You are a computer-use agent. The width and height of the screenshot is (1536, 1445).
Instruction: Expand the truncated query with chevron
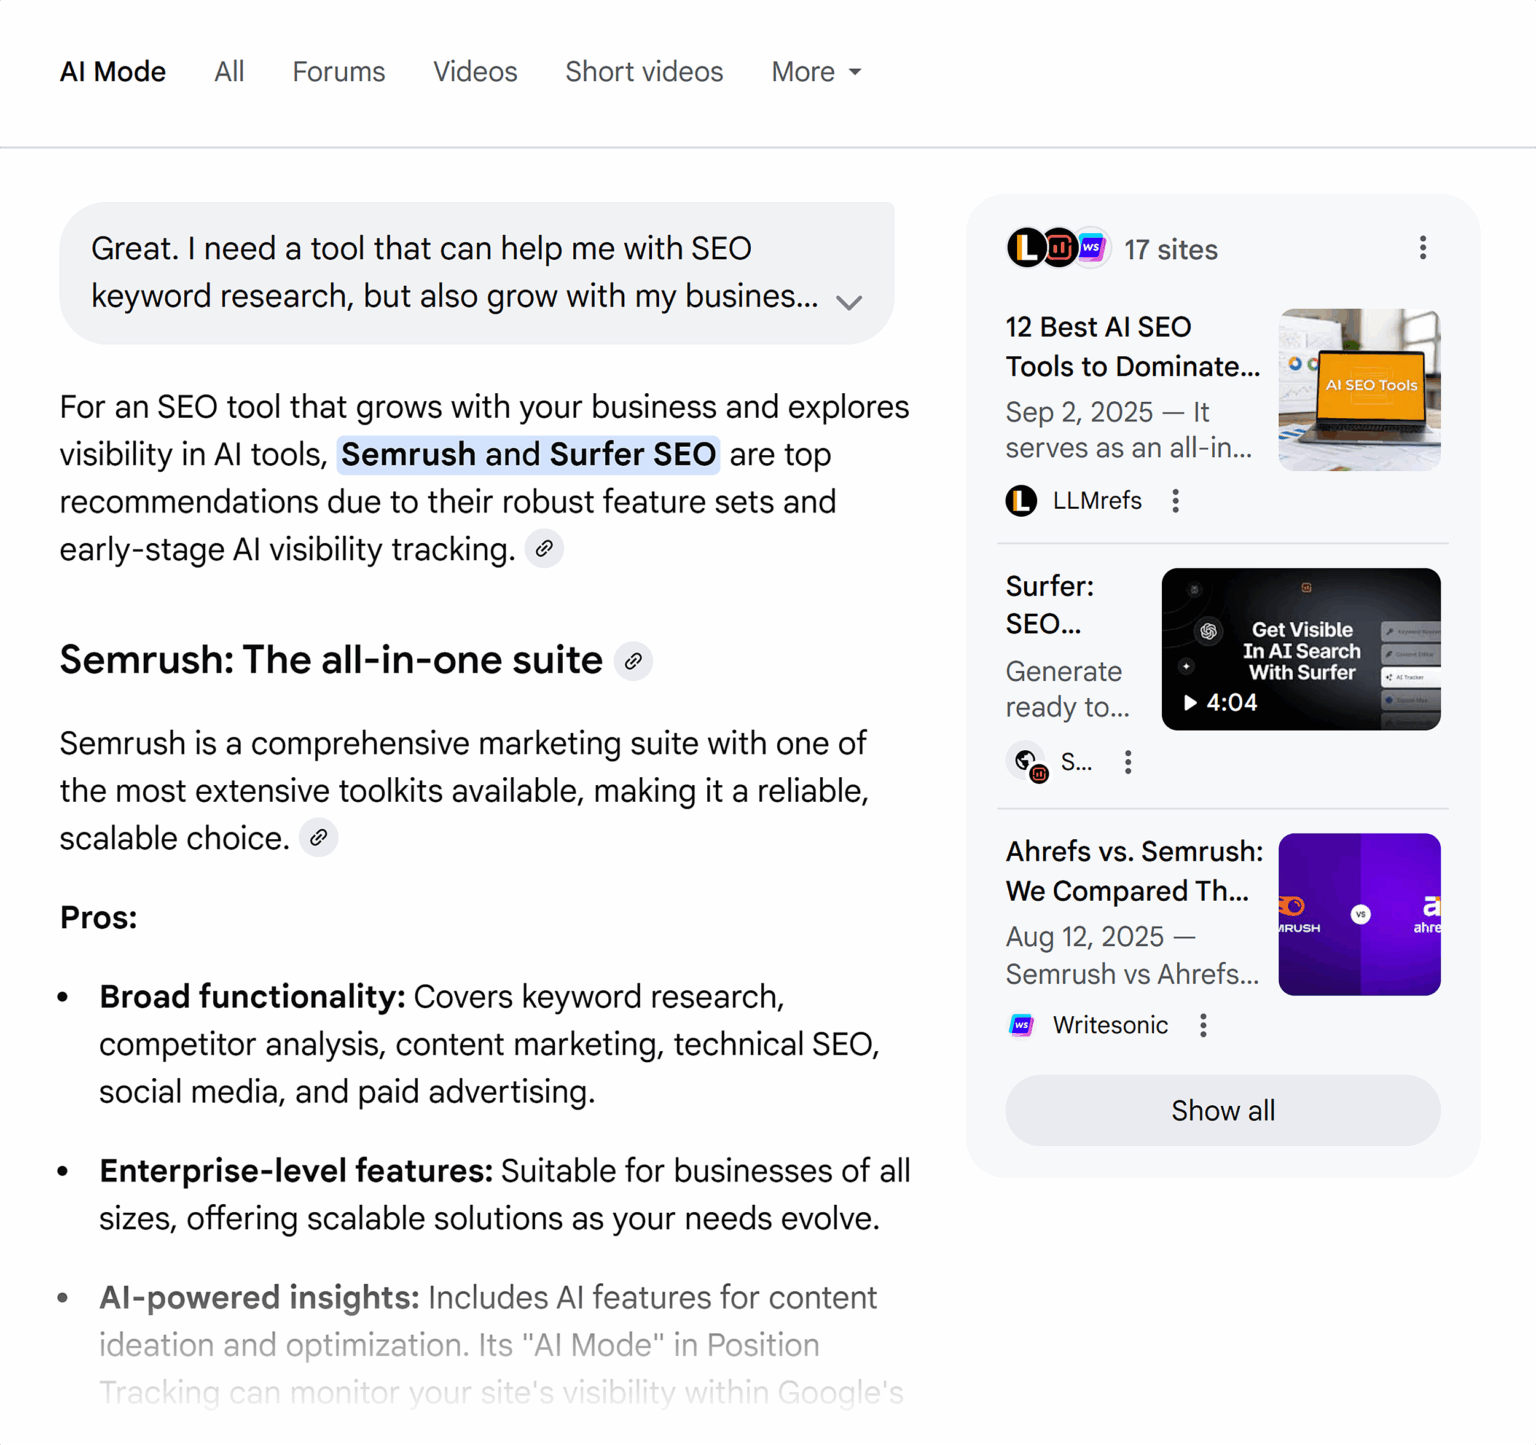[x=849, y=302]
